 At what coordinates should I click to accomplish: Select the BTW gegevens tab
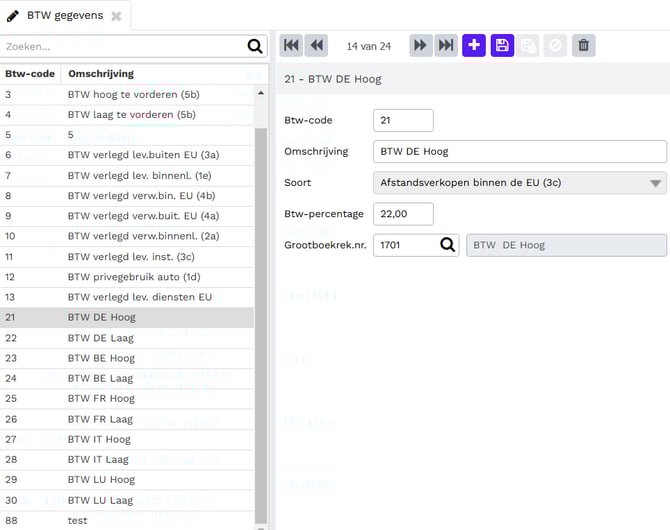(64, 16)
